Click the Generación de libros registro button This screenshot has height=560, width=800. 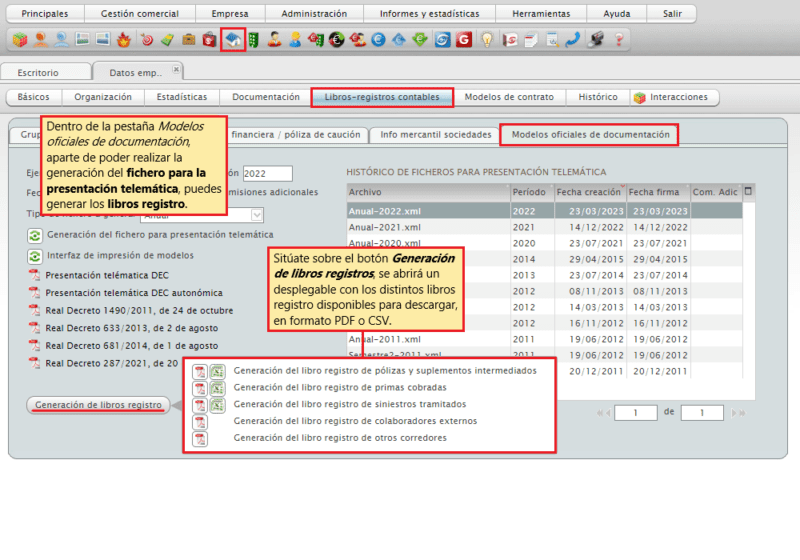(x=98, y=405)
